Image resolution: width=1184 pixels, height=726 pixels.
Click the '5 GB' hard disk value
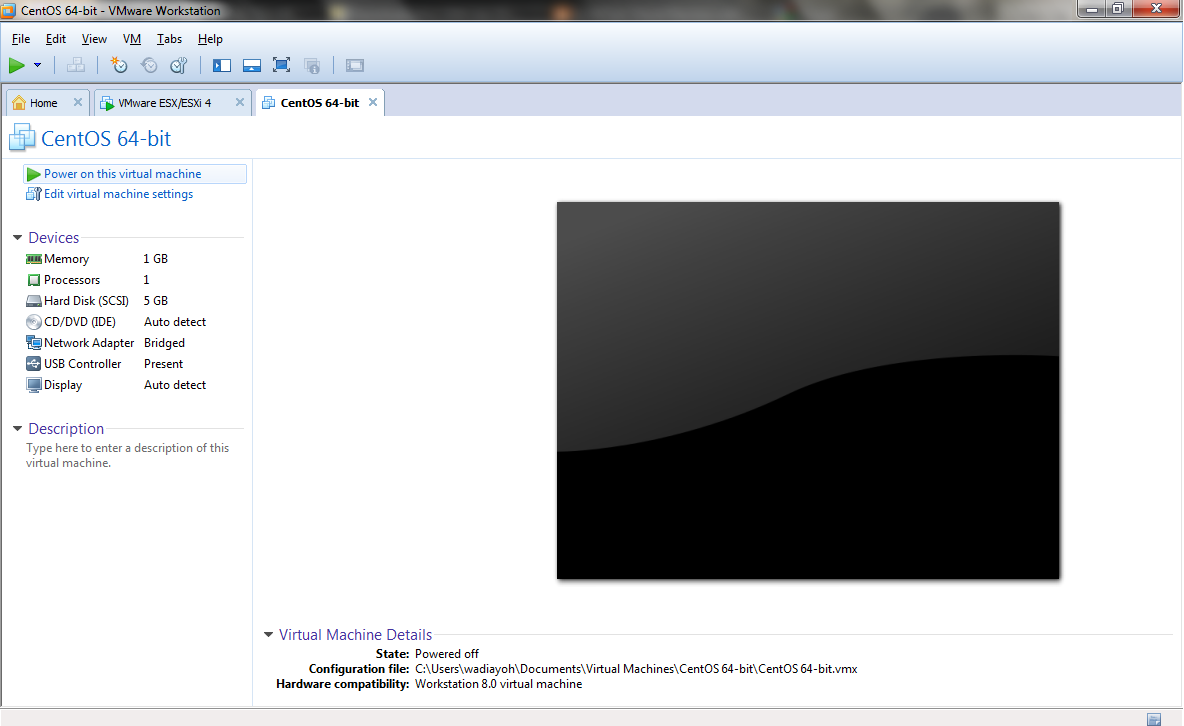pyautogui.click(x=156, y=301)
